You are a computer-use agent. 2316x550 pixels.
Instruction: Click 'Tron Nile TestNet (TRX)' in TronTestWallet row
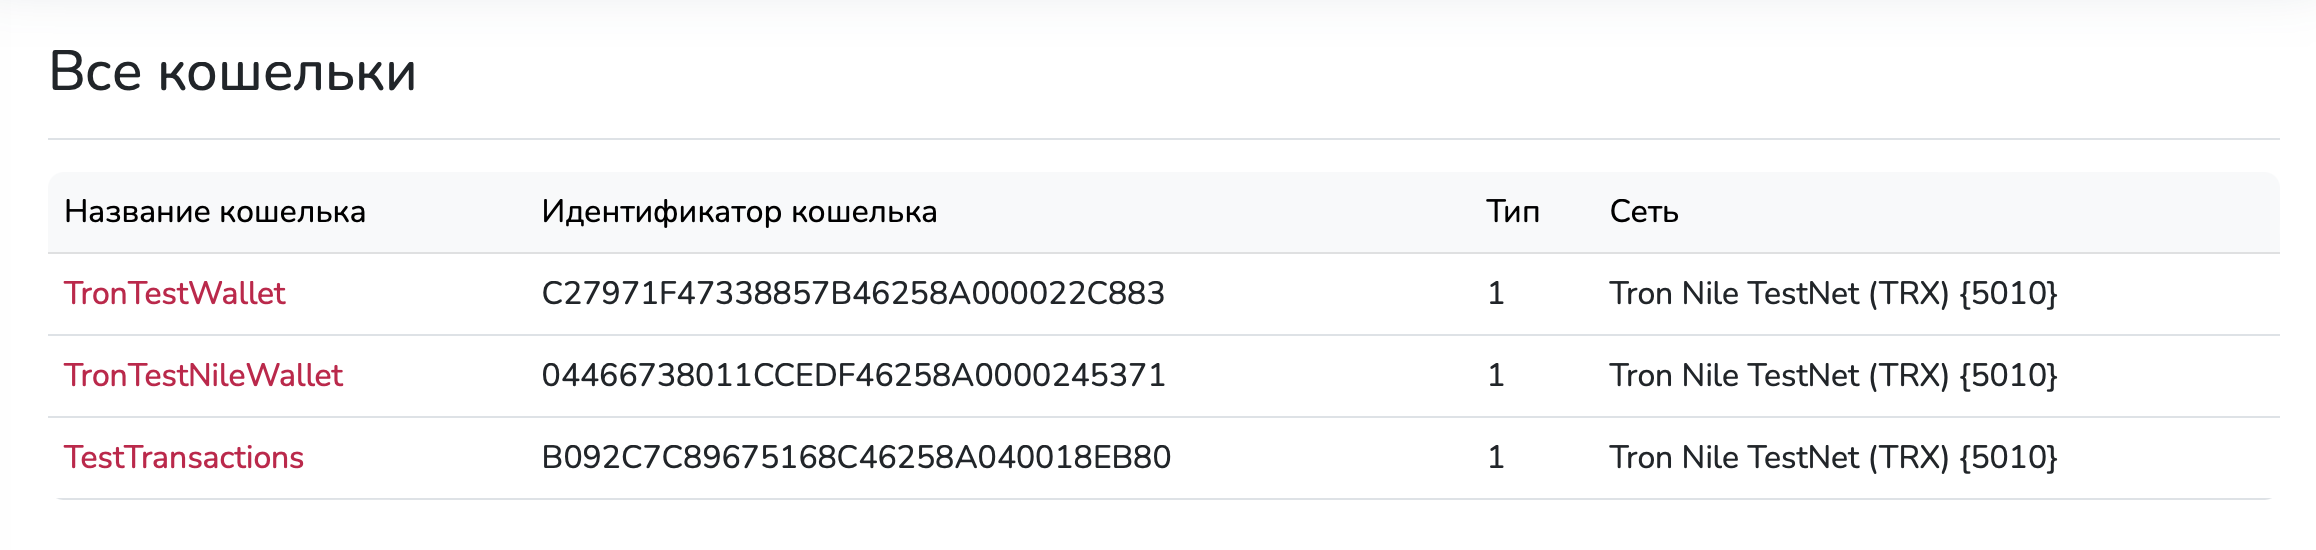click(1778, 294)
